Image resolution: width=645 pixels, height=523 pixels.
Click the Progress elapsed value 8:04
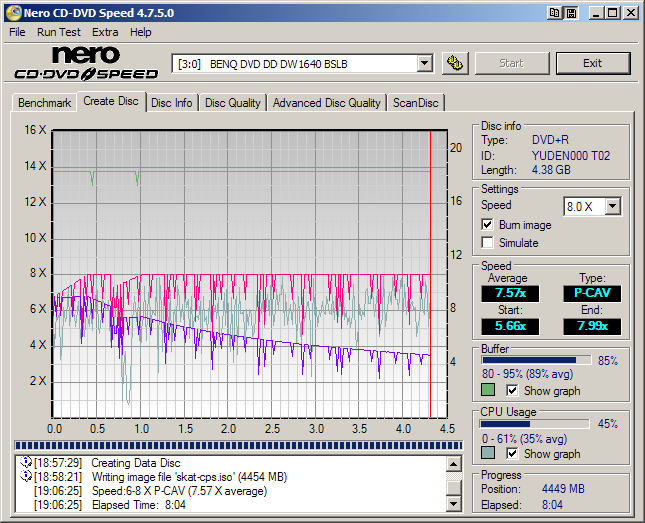pos(552,504)
